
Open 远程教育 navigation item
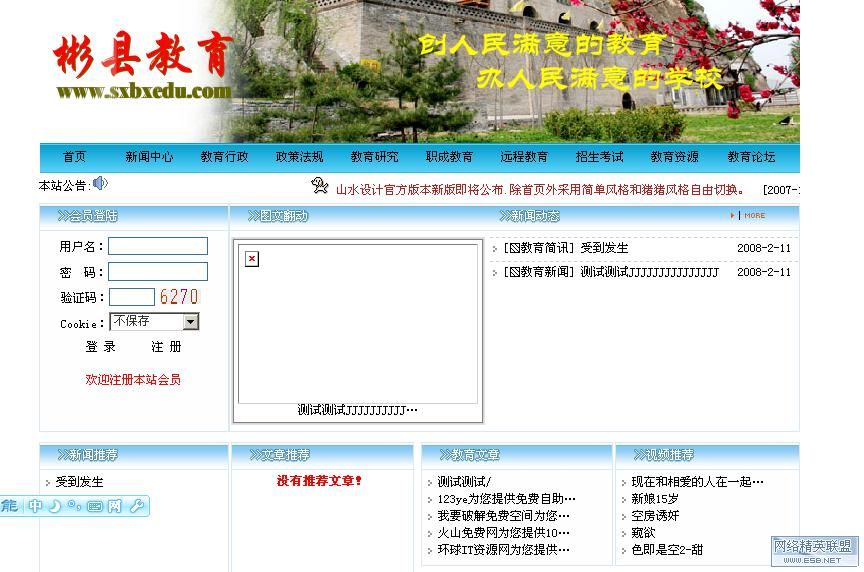coord(524,157)
